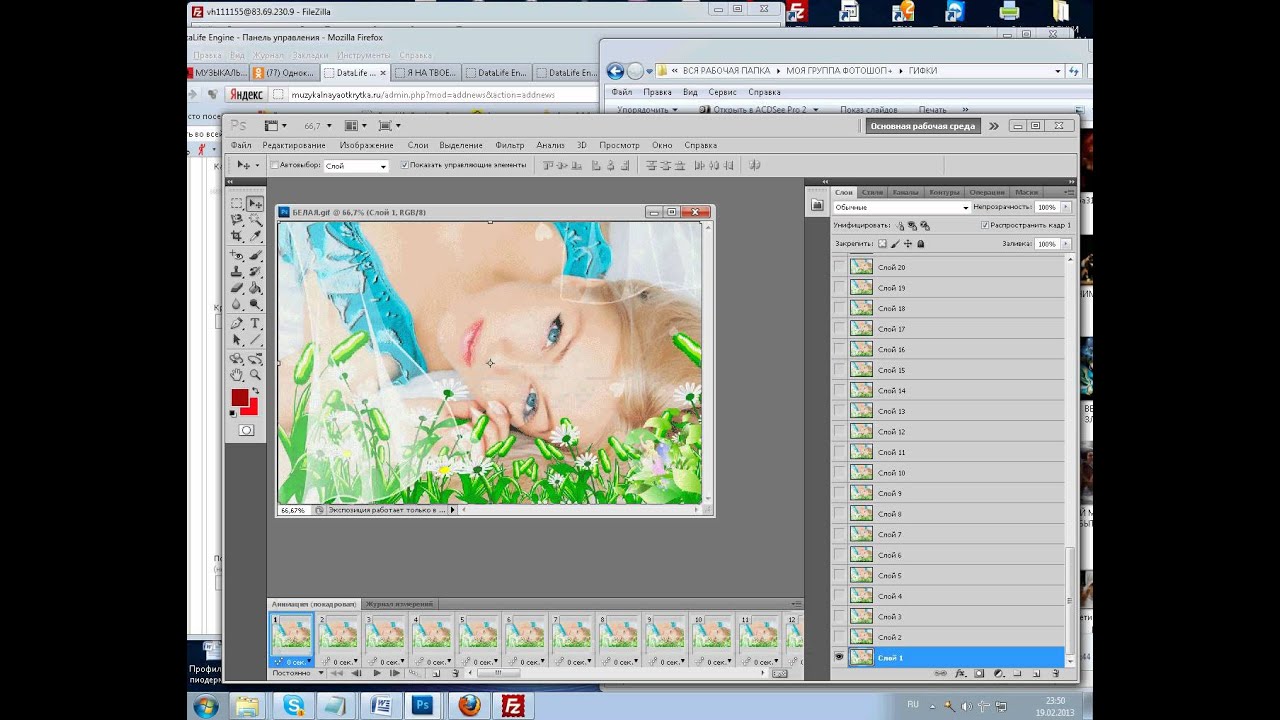The height and width of the screenshot is (720, 1280).
Task: Click Показ слайдов in Explorer window
Action: 869,109
